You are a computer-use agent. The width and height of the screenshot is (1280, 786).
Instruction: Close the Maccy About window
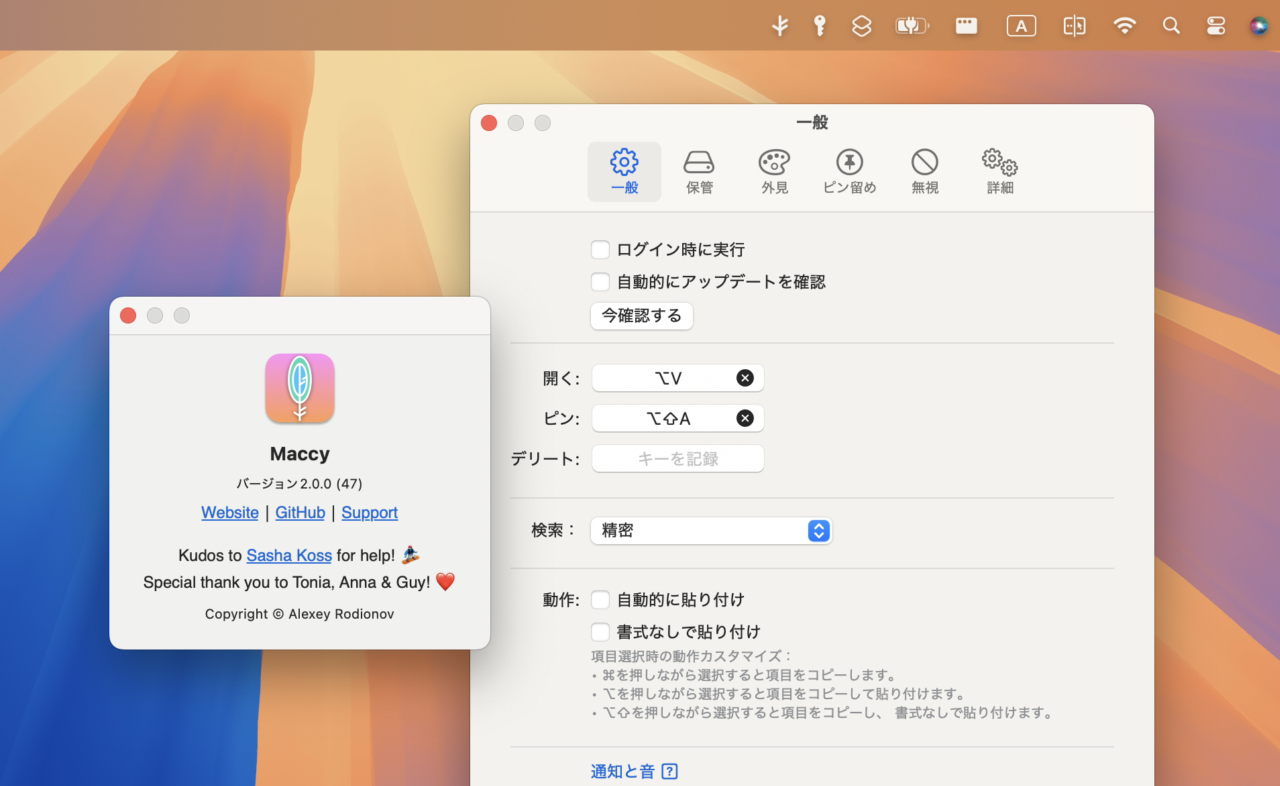[128, 316]
